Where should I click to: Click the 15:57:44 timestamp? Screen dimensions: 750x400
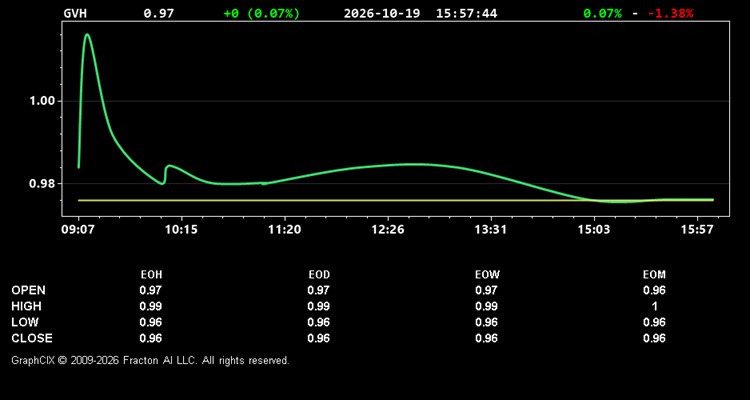466,13
